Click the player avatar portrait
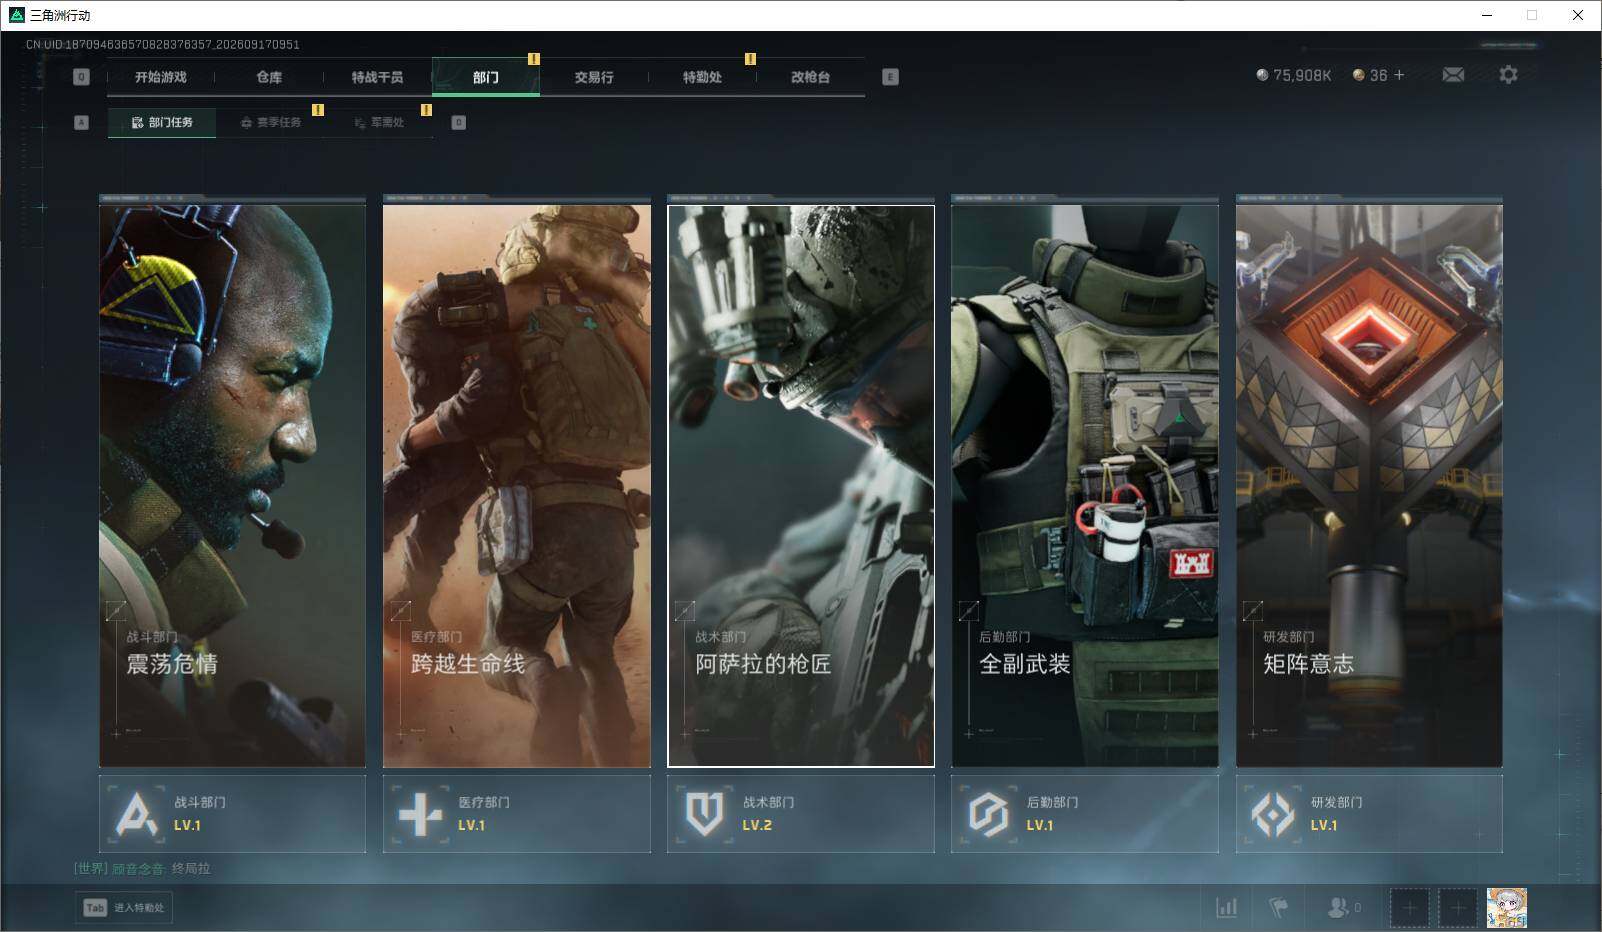Image resolution: width=1602 pixels, height=932 pixels. tap(1506, 908)
